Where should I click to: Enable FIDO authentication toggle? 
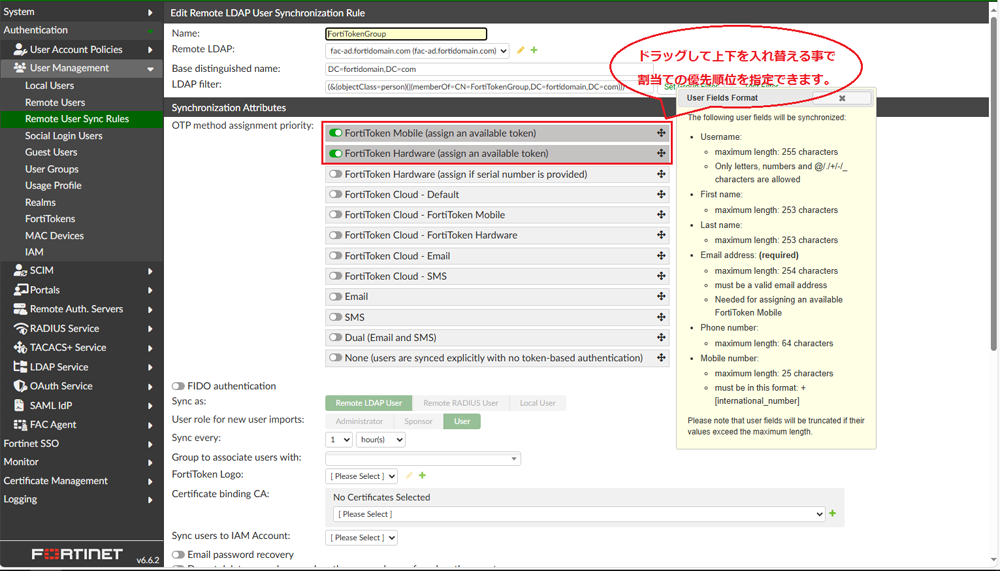[x=178, y=386]
